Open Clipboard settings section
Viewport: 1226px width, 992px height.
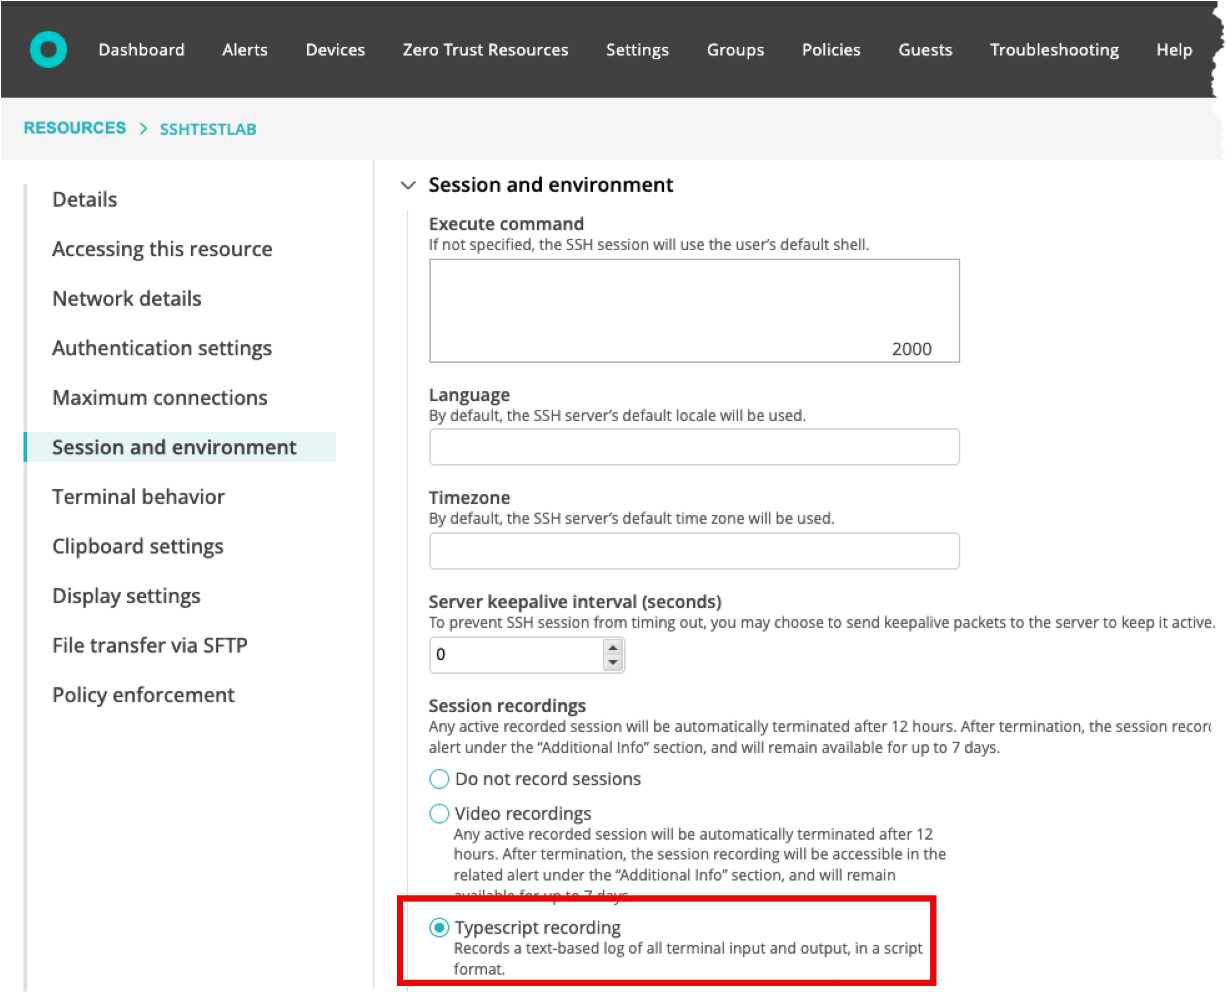(138, 546)
